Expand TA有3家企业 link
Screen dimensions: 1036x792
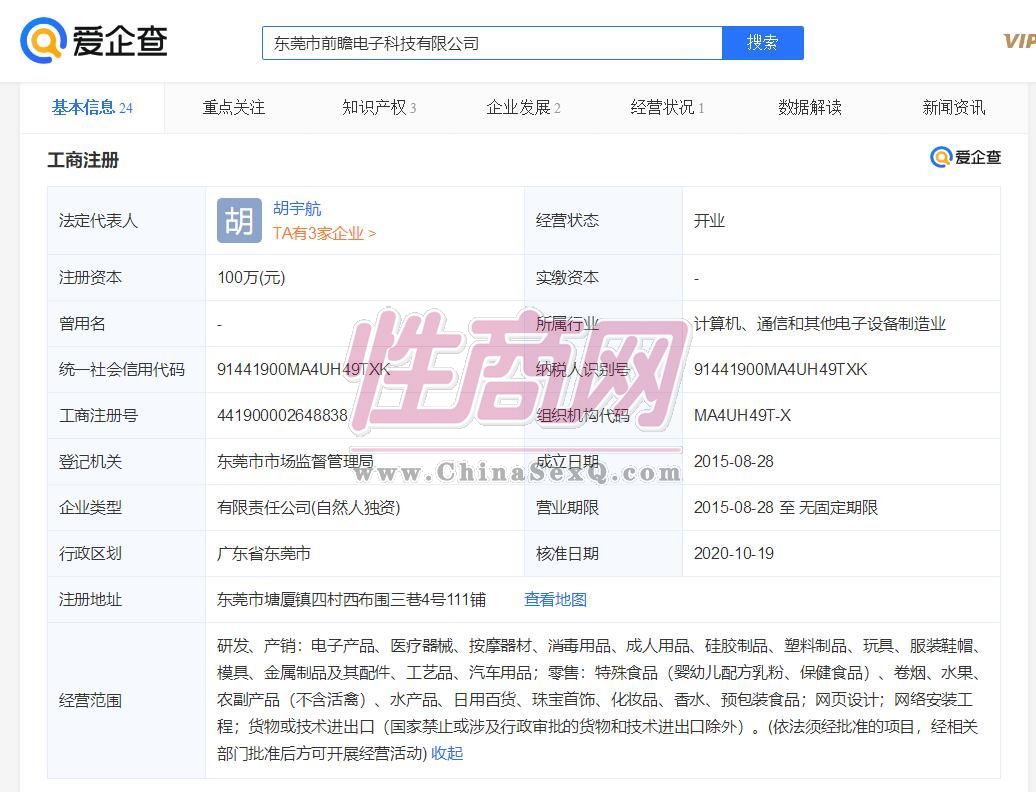click(x=324, y=233)
